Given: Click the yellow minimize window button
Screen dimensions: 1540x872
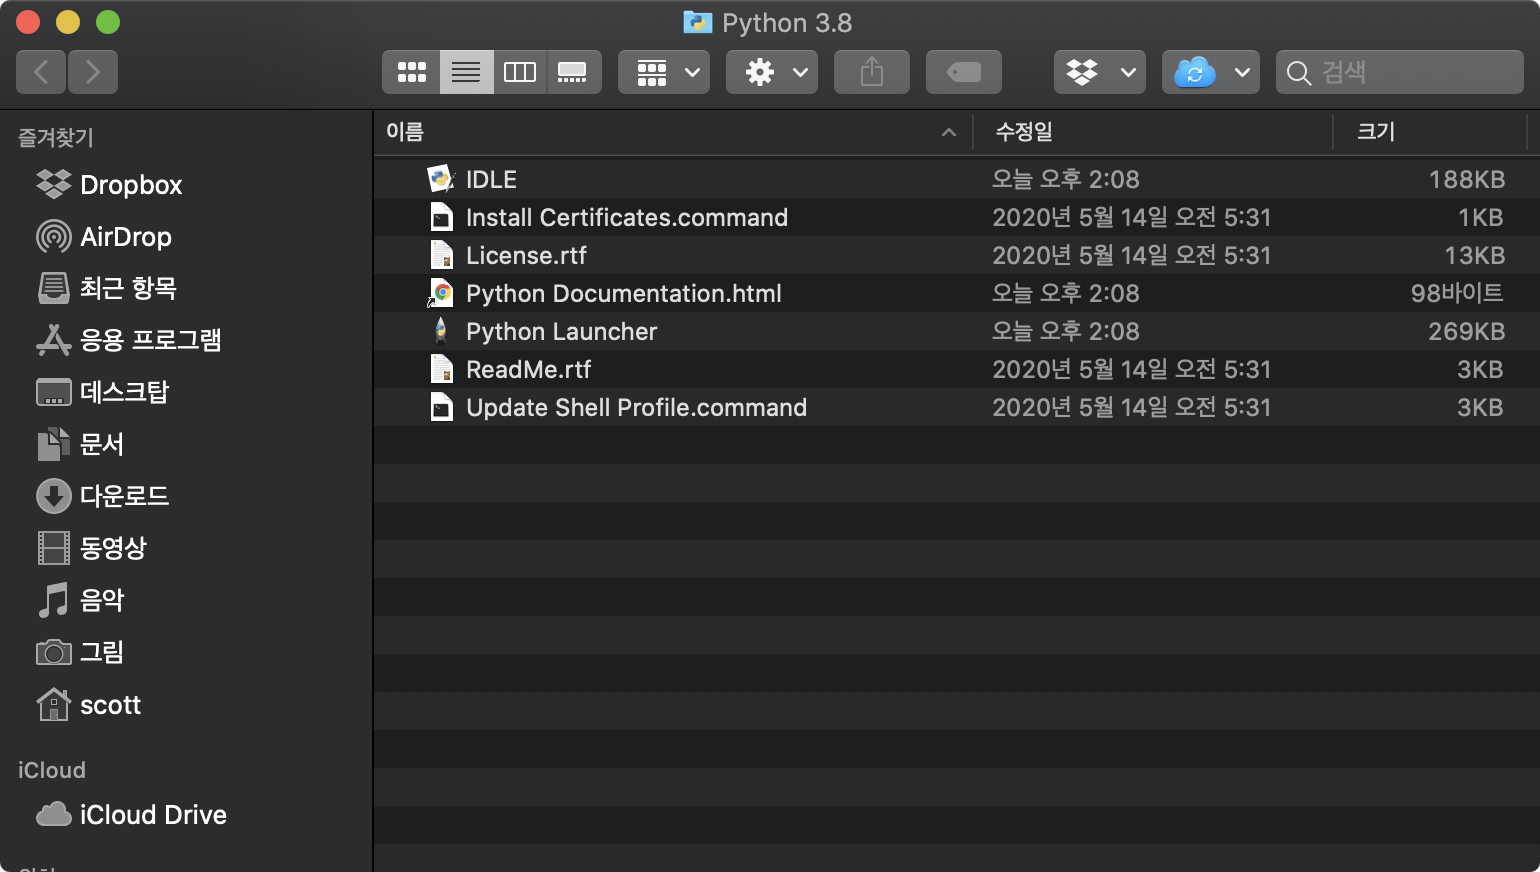Looking at the screenshot, I should pyautogui.click(x=68, y=22).
